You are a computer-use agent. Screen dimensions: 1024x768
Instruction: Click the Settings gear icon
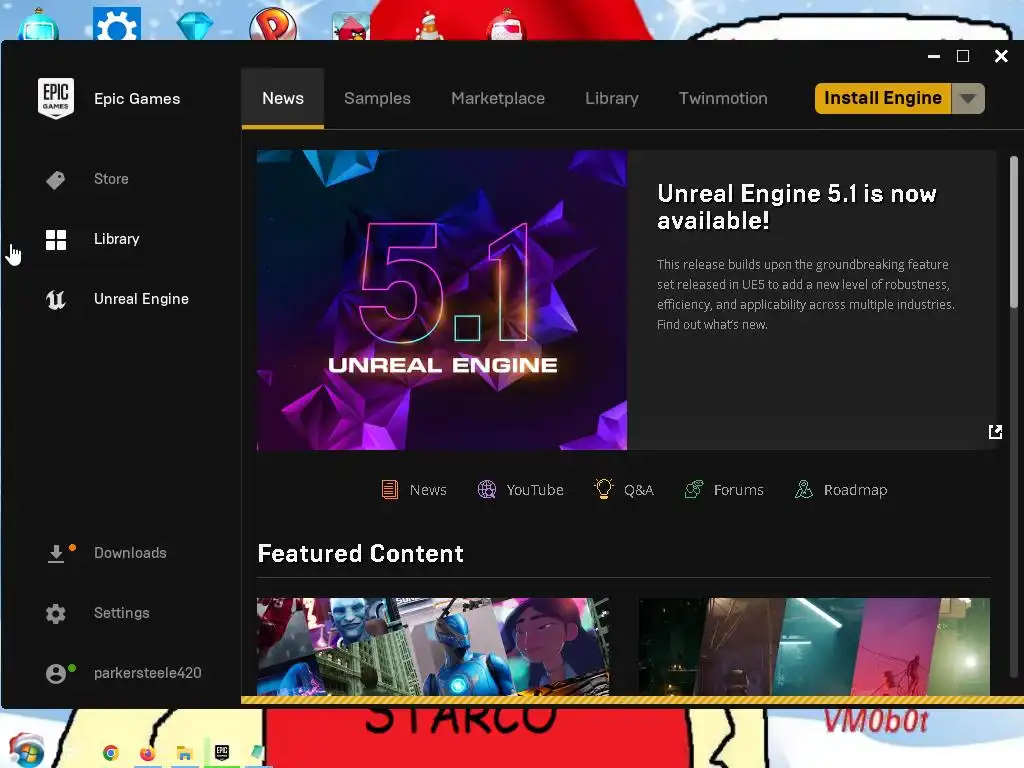56,613
